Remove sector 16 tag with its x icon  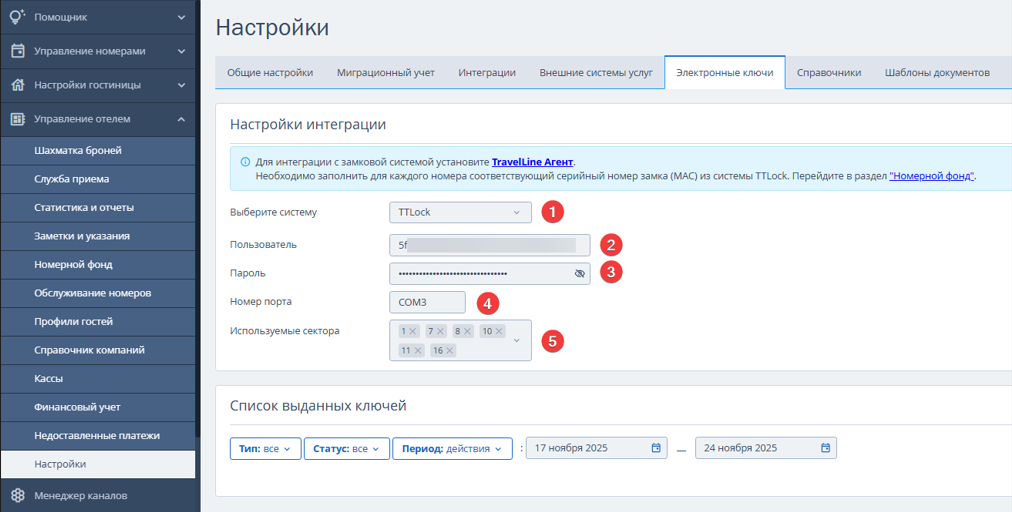[x=450, y=351]
